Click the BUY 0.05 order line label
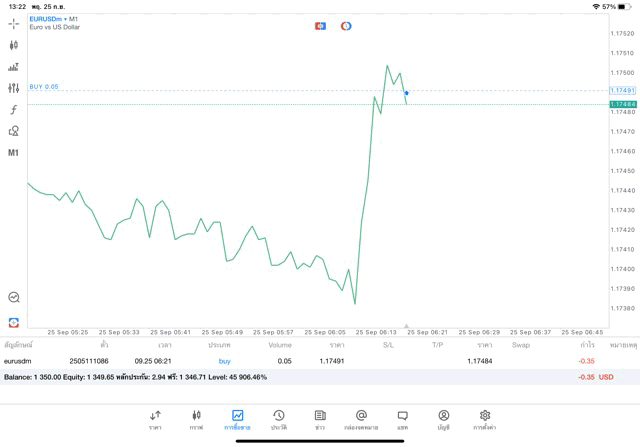Viewport: 640px width, 447px height. point(44,87)
